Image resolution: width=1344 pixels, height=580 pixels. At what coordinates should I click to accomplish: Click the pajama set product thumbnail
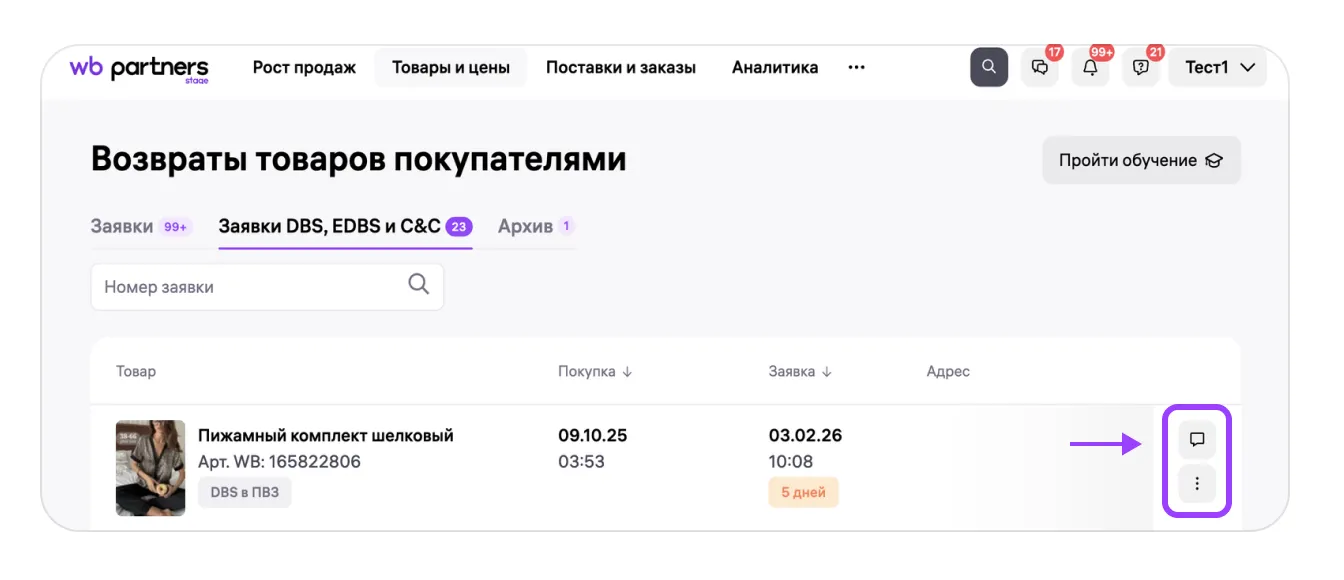151,467
